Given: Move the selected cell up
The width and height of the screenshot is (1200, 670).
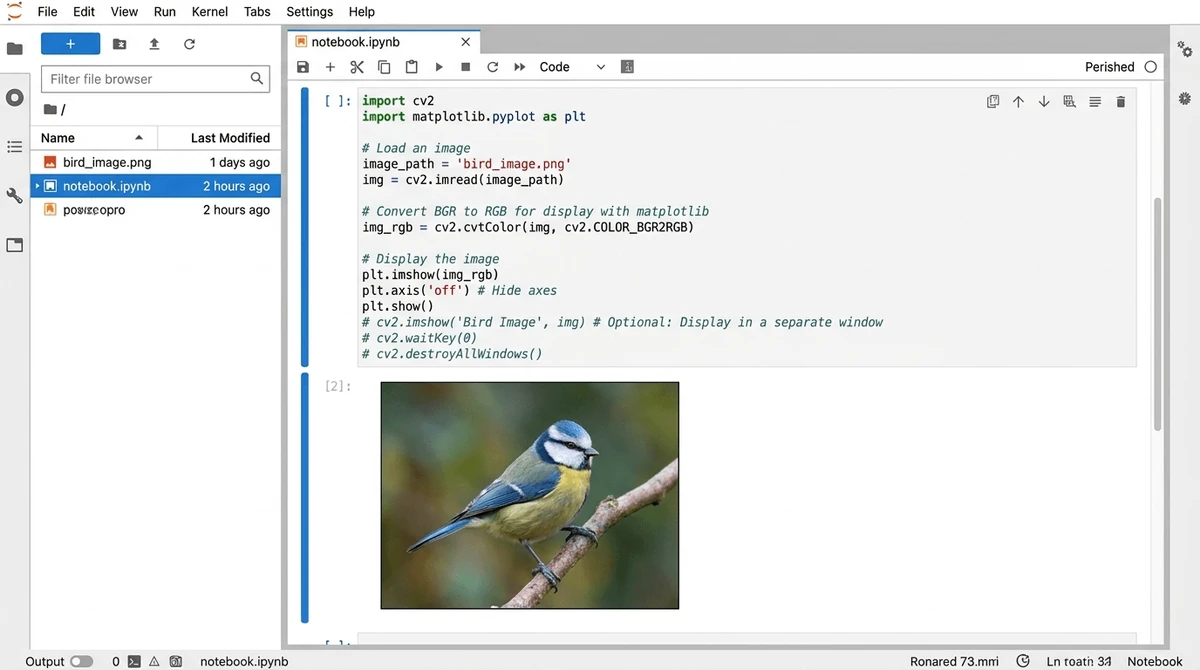Looking at the screenshot, I should tap(1018, 102).
